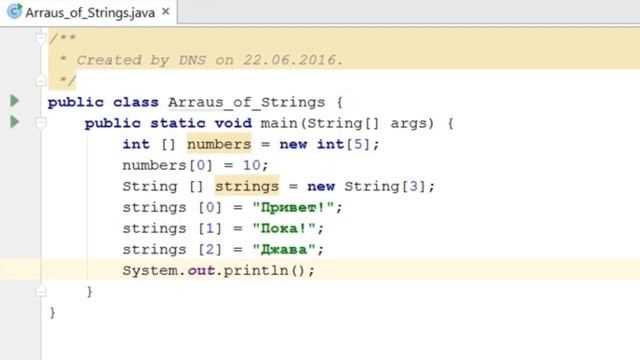Click the highlighted 'strings' variable declaration

click(247, 186)
